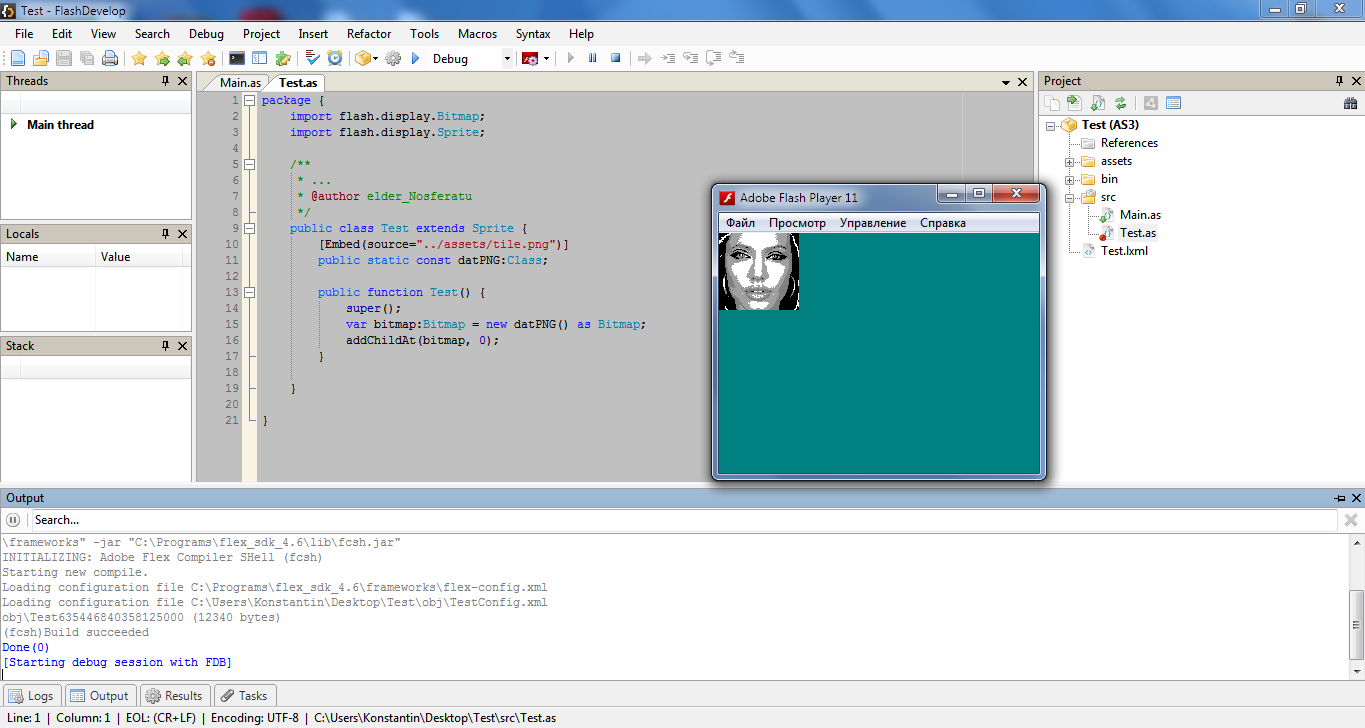The image size is (1365, 728).
Task: Click the Output search input field
Action: [682, 520]
